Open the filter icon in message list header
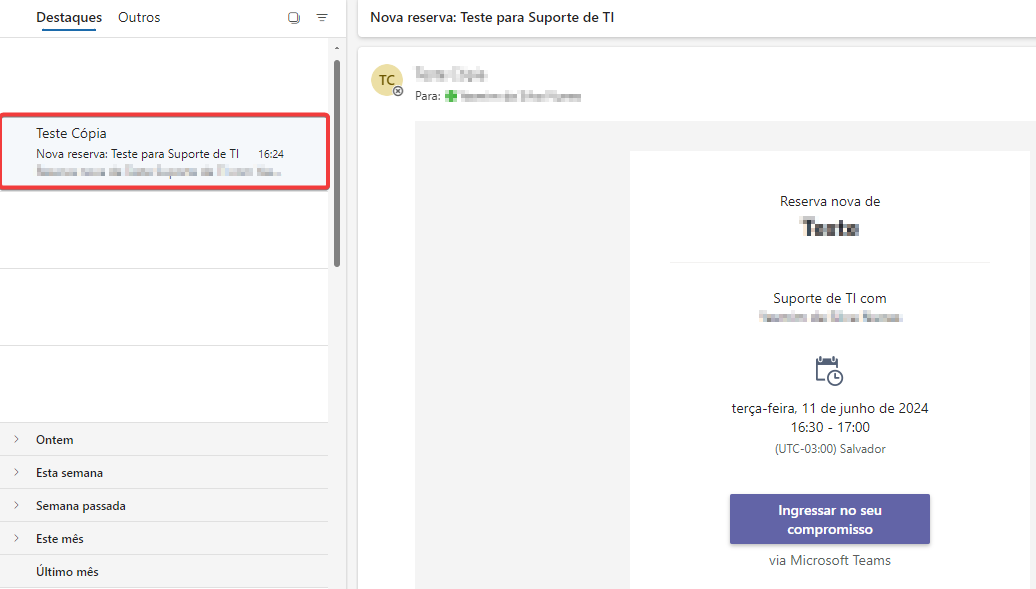The height and width of the screenshot is (589, 1036). point(322,18)
